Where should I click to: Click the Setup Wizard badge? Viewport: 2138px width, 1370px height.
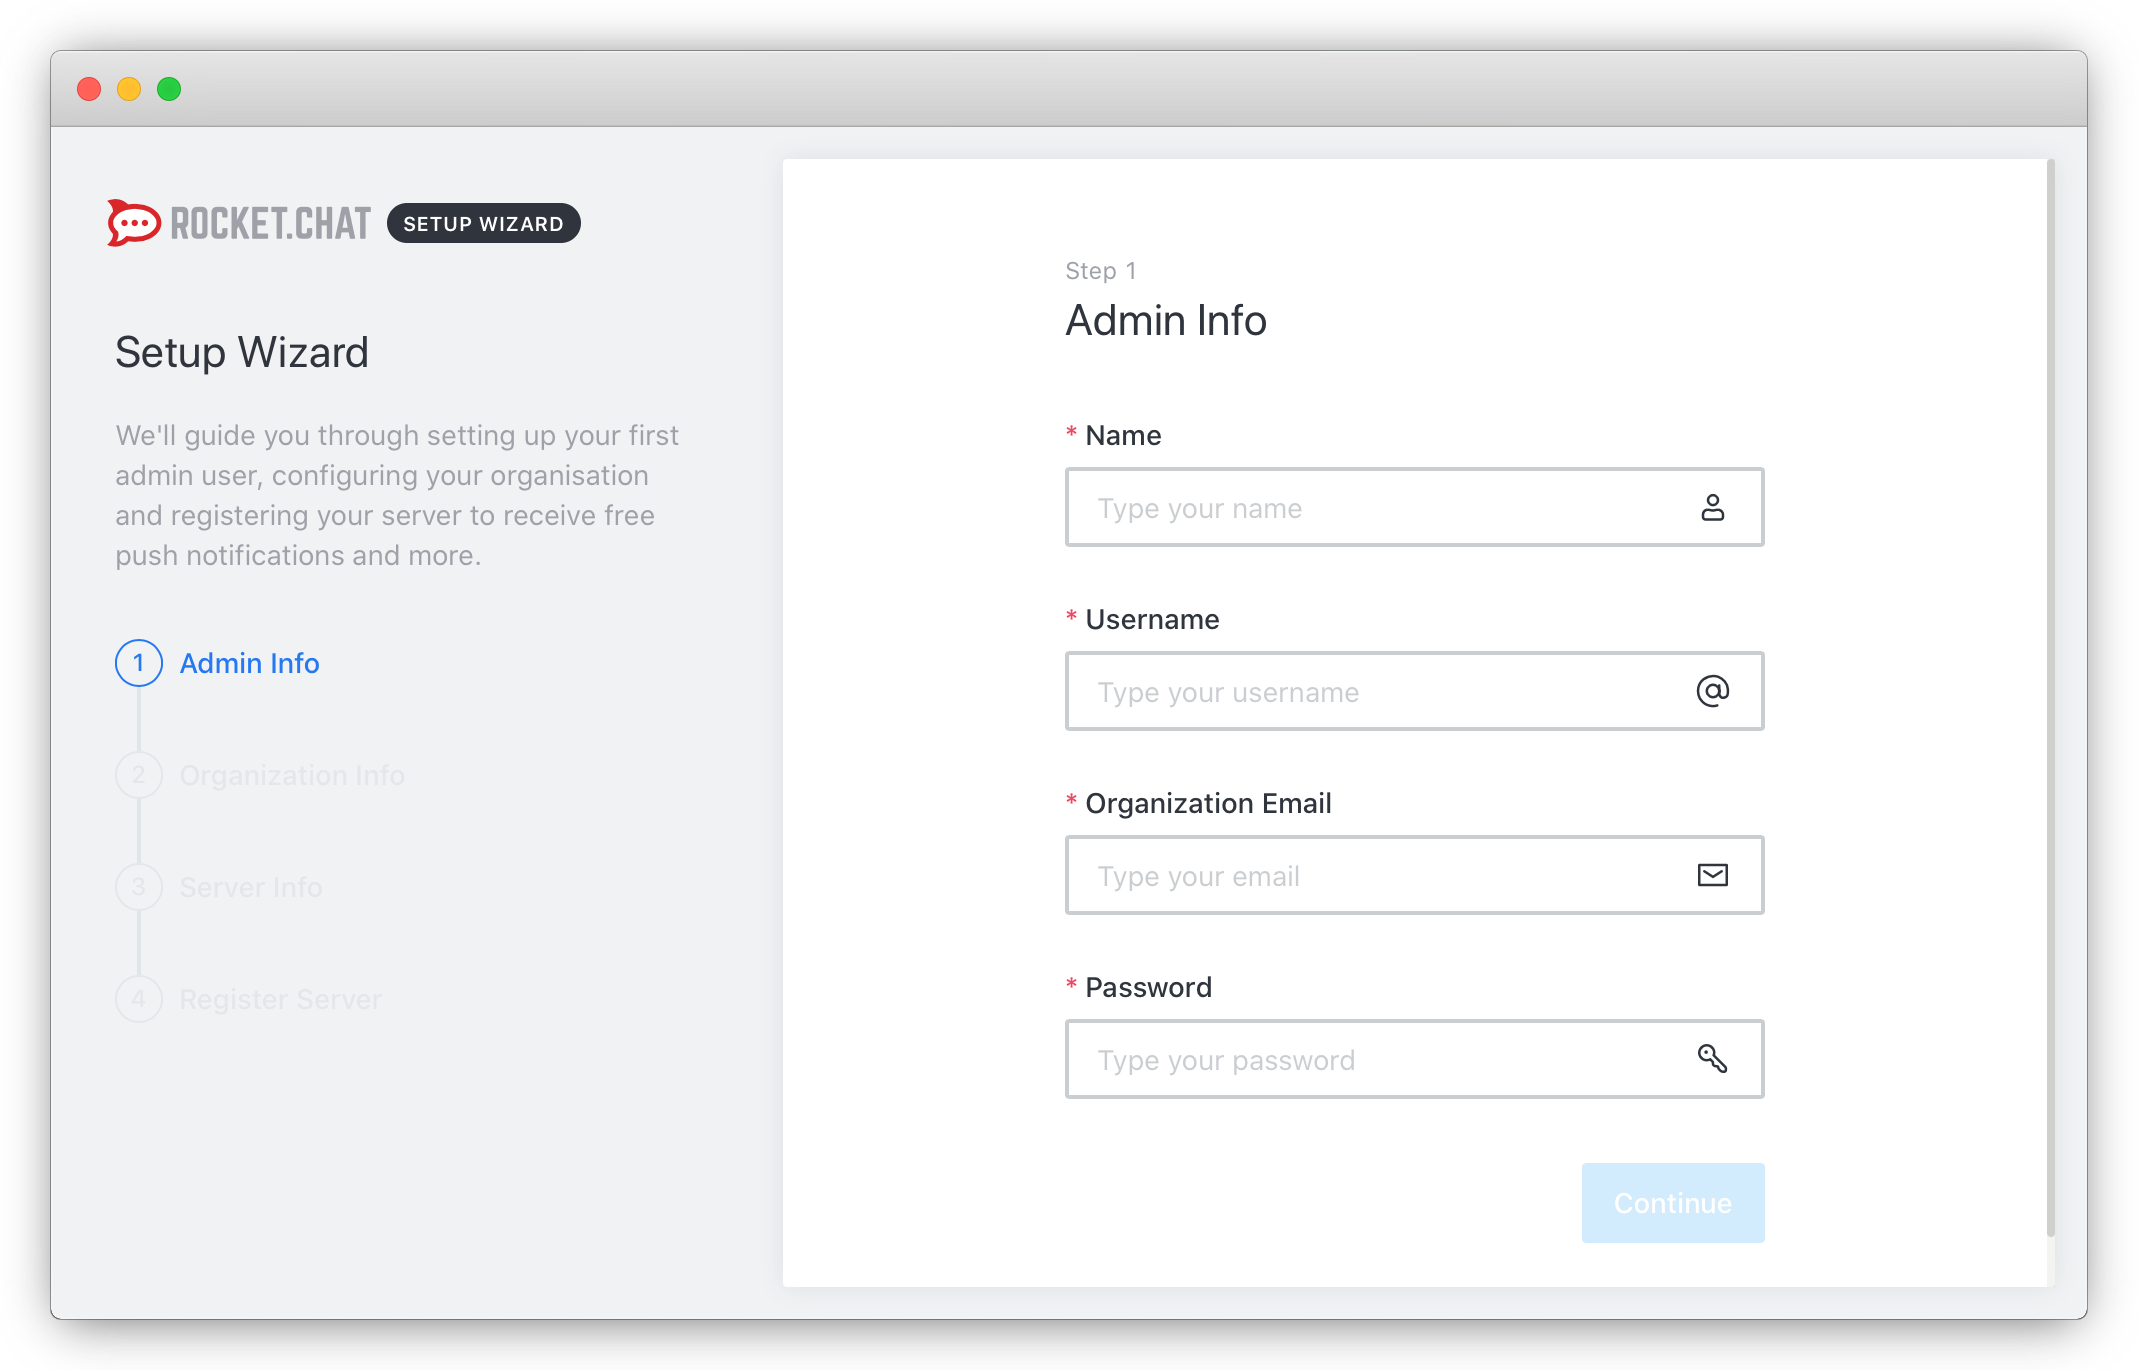pos(483,223)
